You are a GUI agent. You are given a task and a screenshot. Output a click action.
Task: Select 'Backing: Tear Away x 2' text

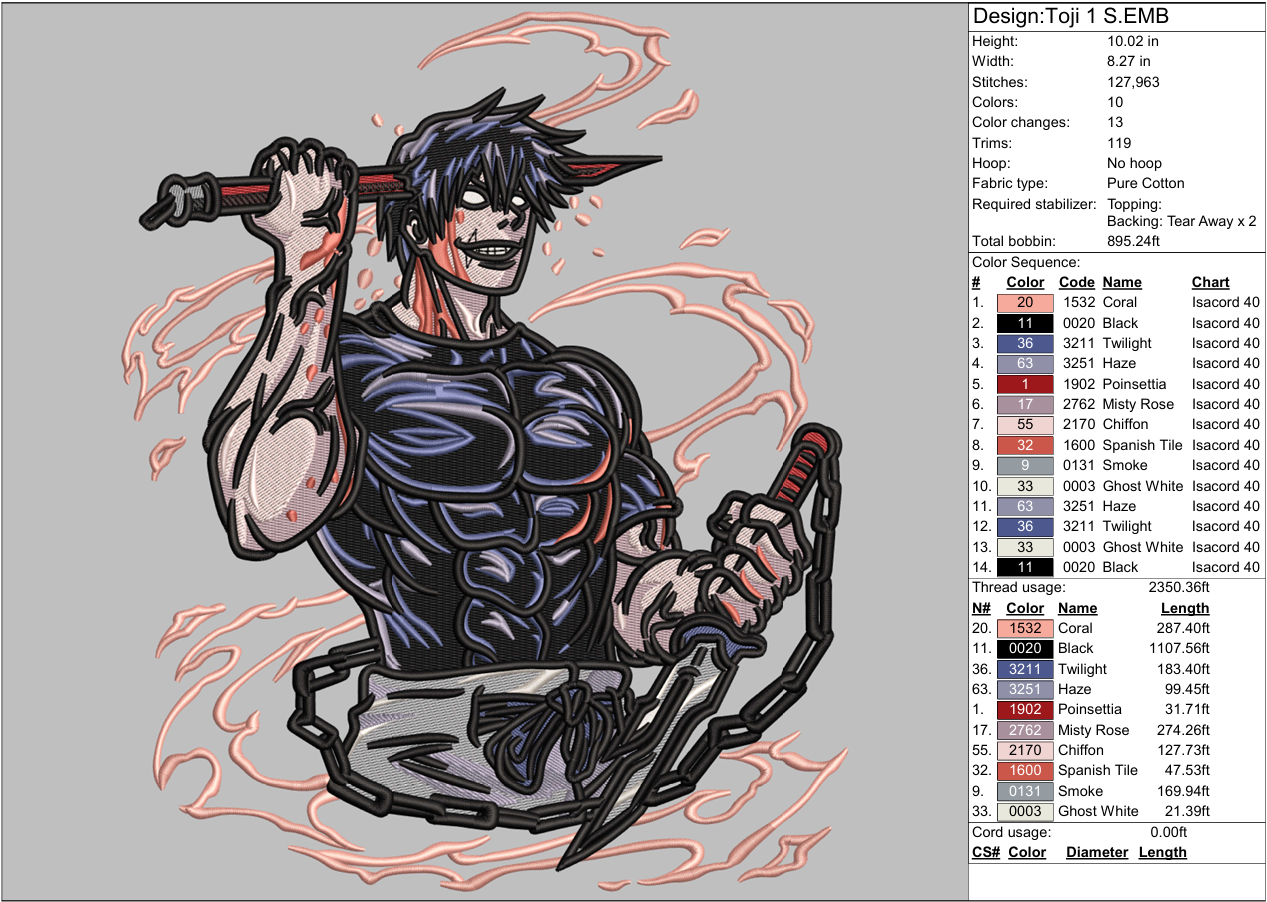coord(1181,221)
